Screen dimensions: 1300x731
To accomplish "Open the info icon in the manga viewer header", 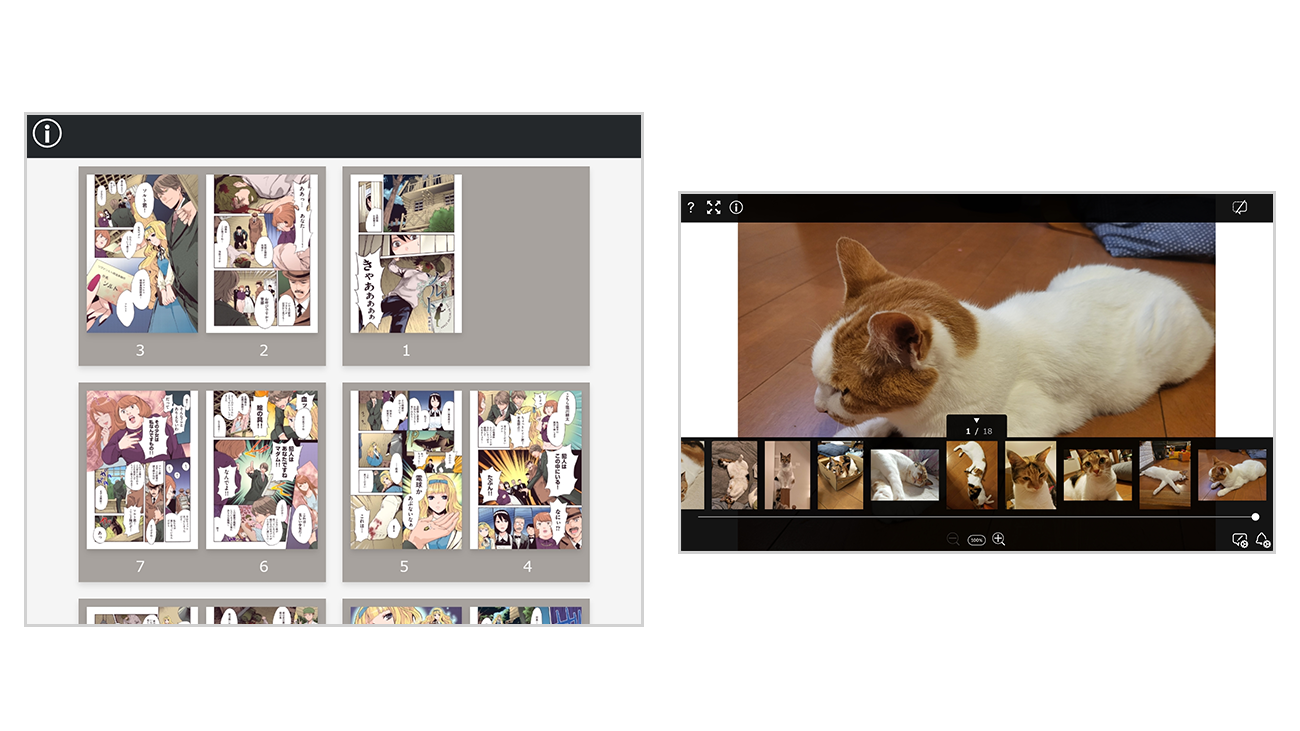I will pyautogui.click(x=47, y=133).
